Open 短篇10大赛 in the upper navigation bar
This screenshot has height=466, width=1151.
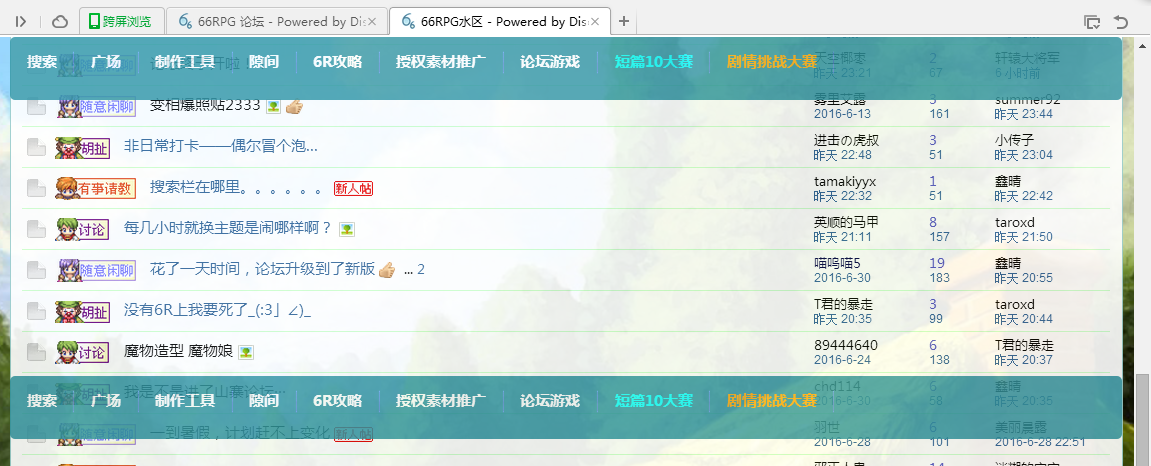click(654, 62)
